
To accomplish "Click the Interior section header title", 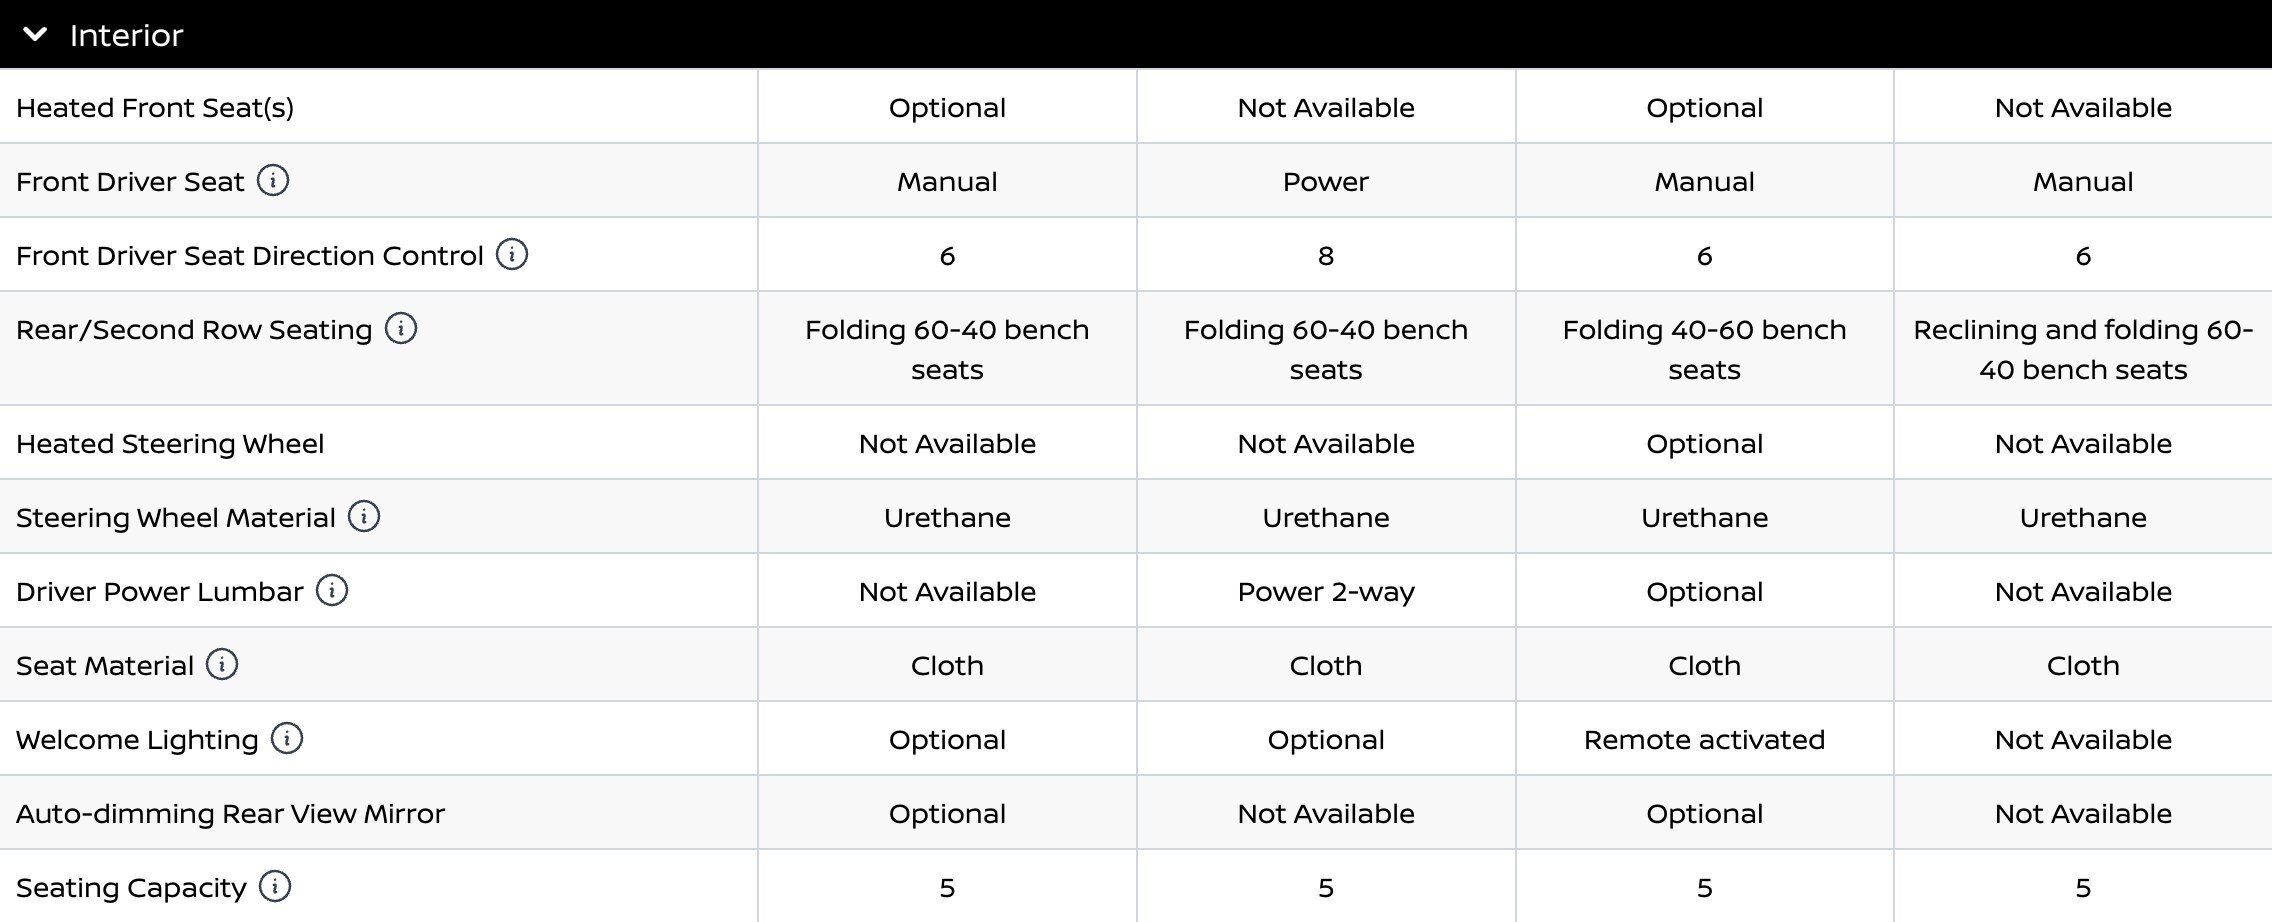I will click(x=126, y=36).
